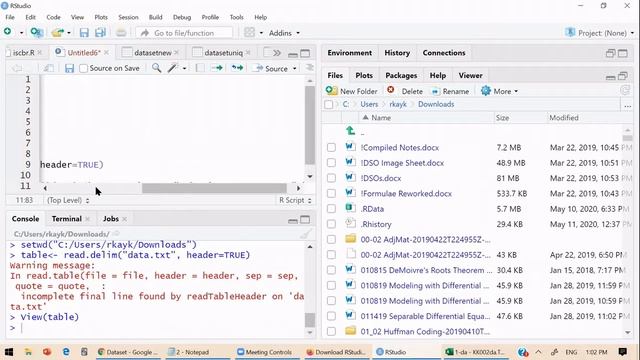Check 010815 DeMoivre's Roots Theorem box
Screen dimensions: 640x360
pyautogui.click(x=331, y=270)
